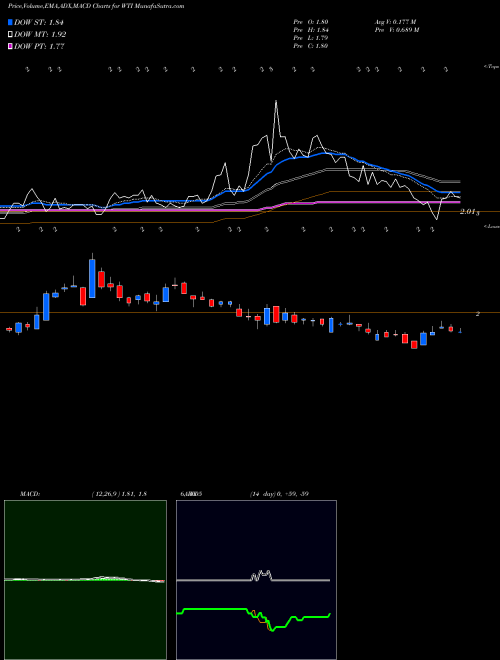The width and height of the screenshot is (500, 660).
Task: Click the '(12,26,9) 1.81, 1.8' MACD parameters
Action: 119,494
